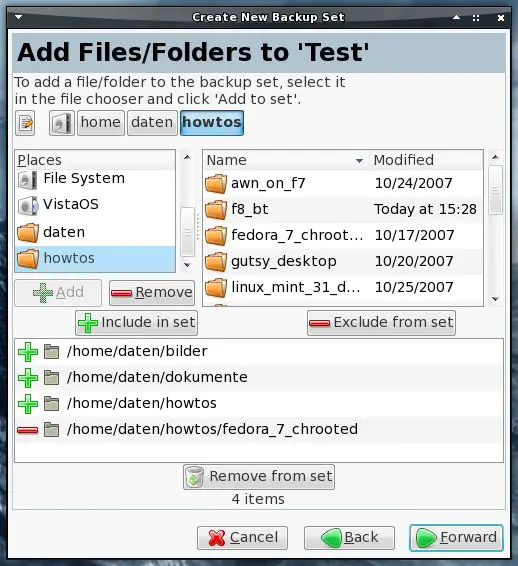Select the f8_bt folder
The image size is (518, 566).
click(x=343, y=210)
